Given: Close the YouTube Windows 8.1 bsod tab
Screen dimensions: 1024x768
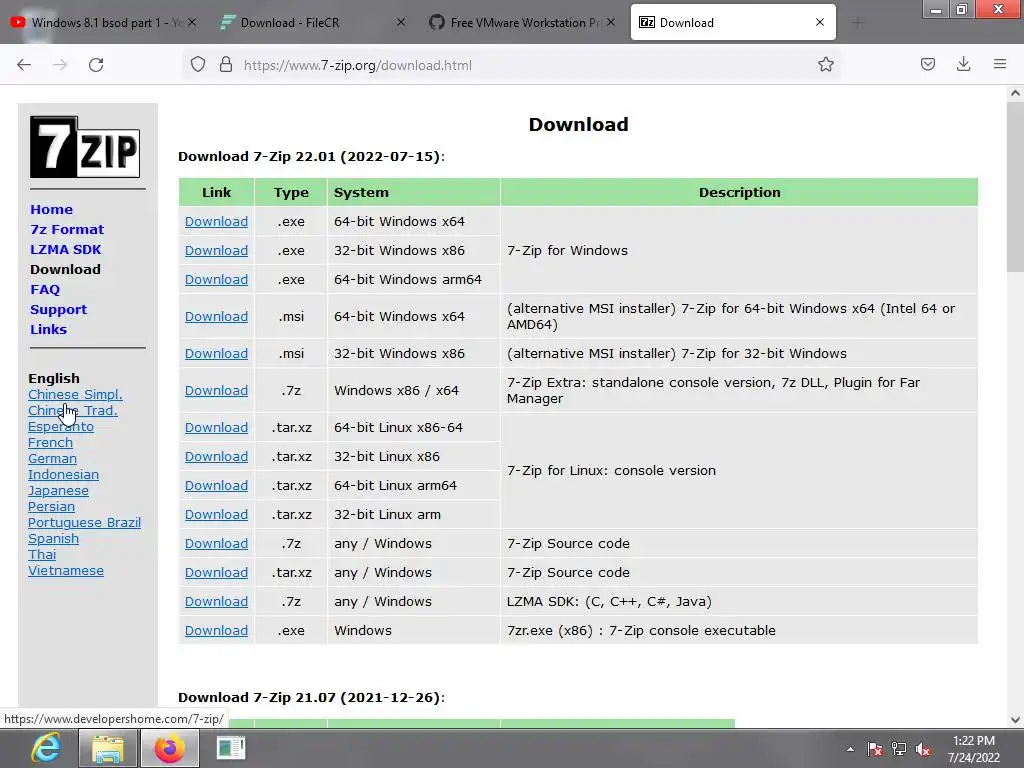Looking at the screenshot, I should (192, 22).
